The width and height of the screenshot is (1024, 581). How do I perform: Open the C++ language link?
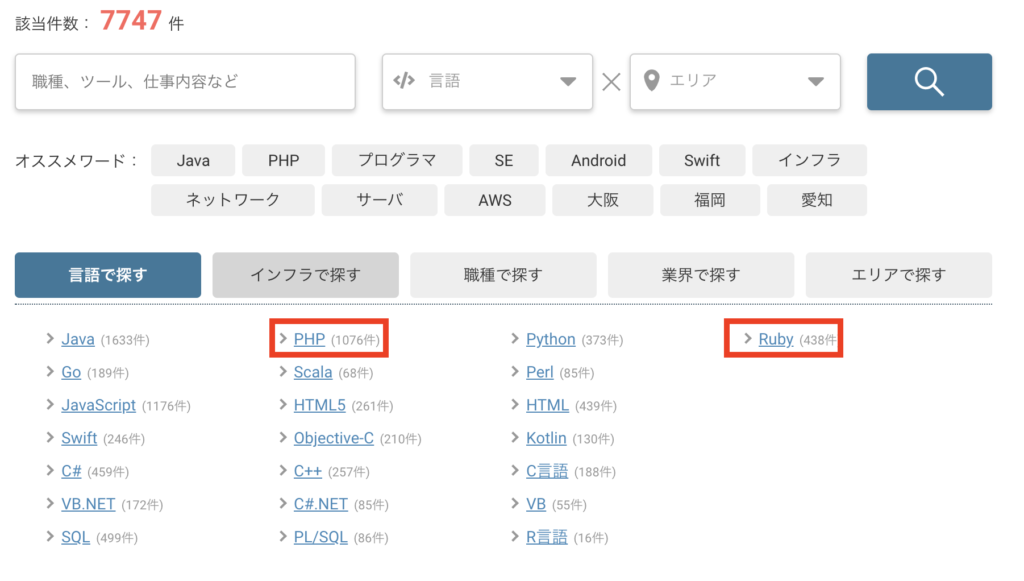pos(308,471)
